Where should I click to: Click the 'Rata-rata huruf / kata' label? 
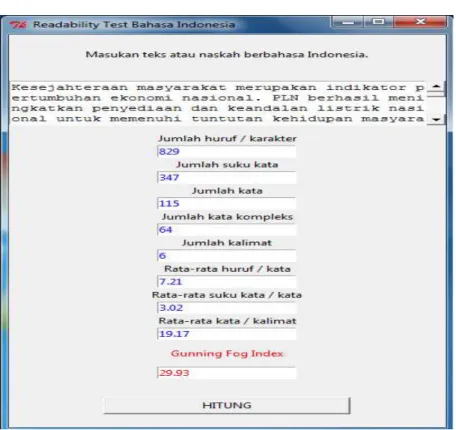(227, 269)
